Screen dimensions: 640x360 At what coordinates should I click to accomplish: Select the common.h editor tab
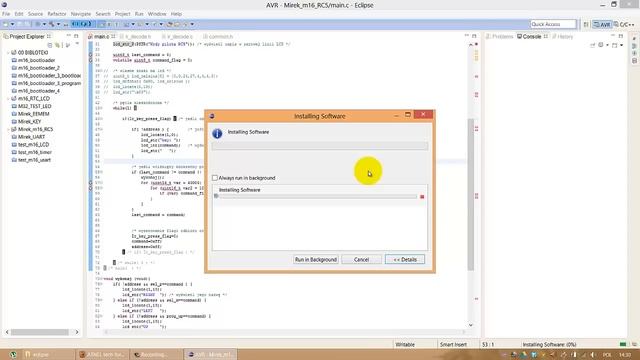[x=218, y=37]
